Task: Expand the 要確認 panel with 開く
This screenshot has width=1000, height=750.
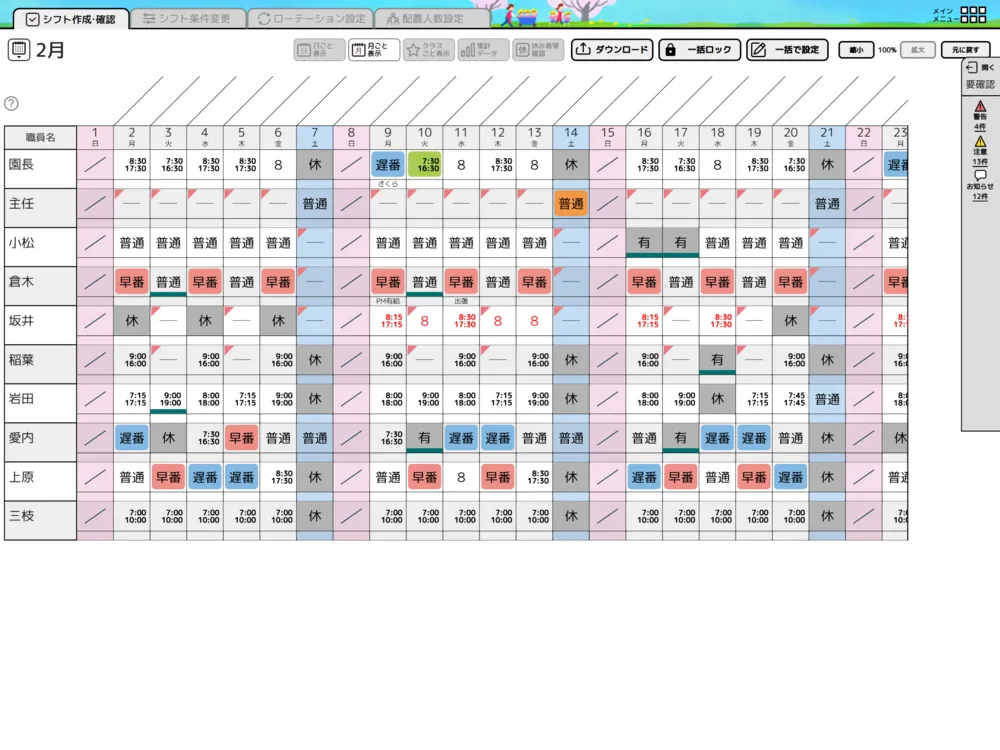Action: pyautogui.click(x=980, y=67)
